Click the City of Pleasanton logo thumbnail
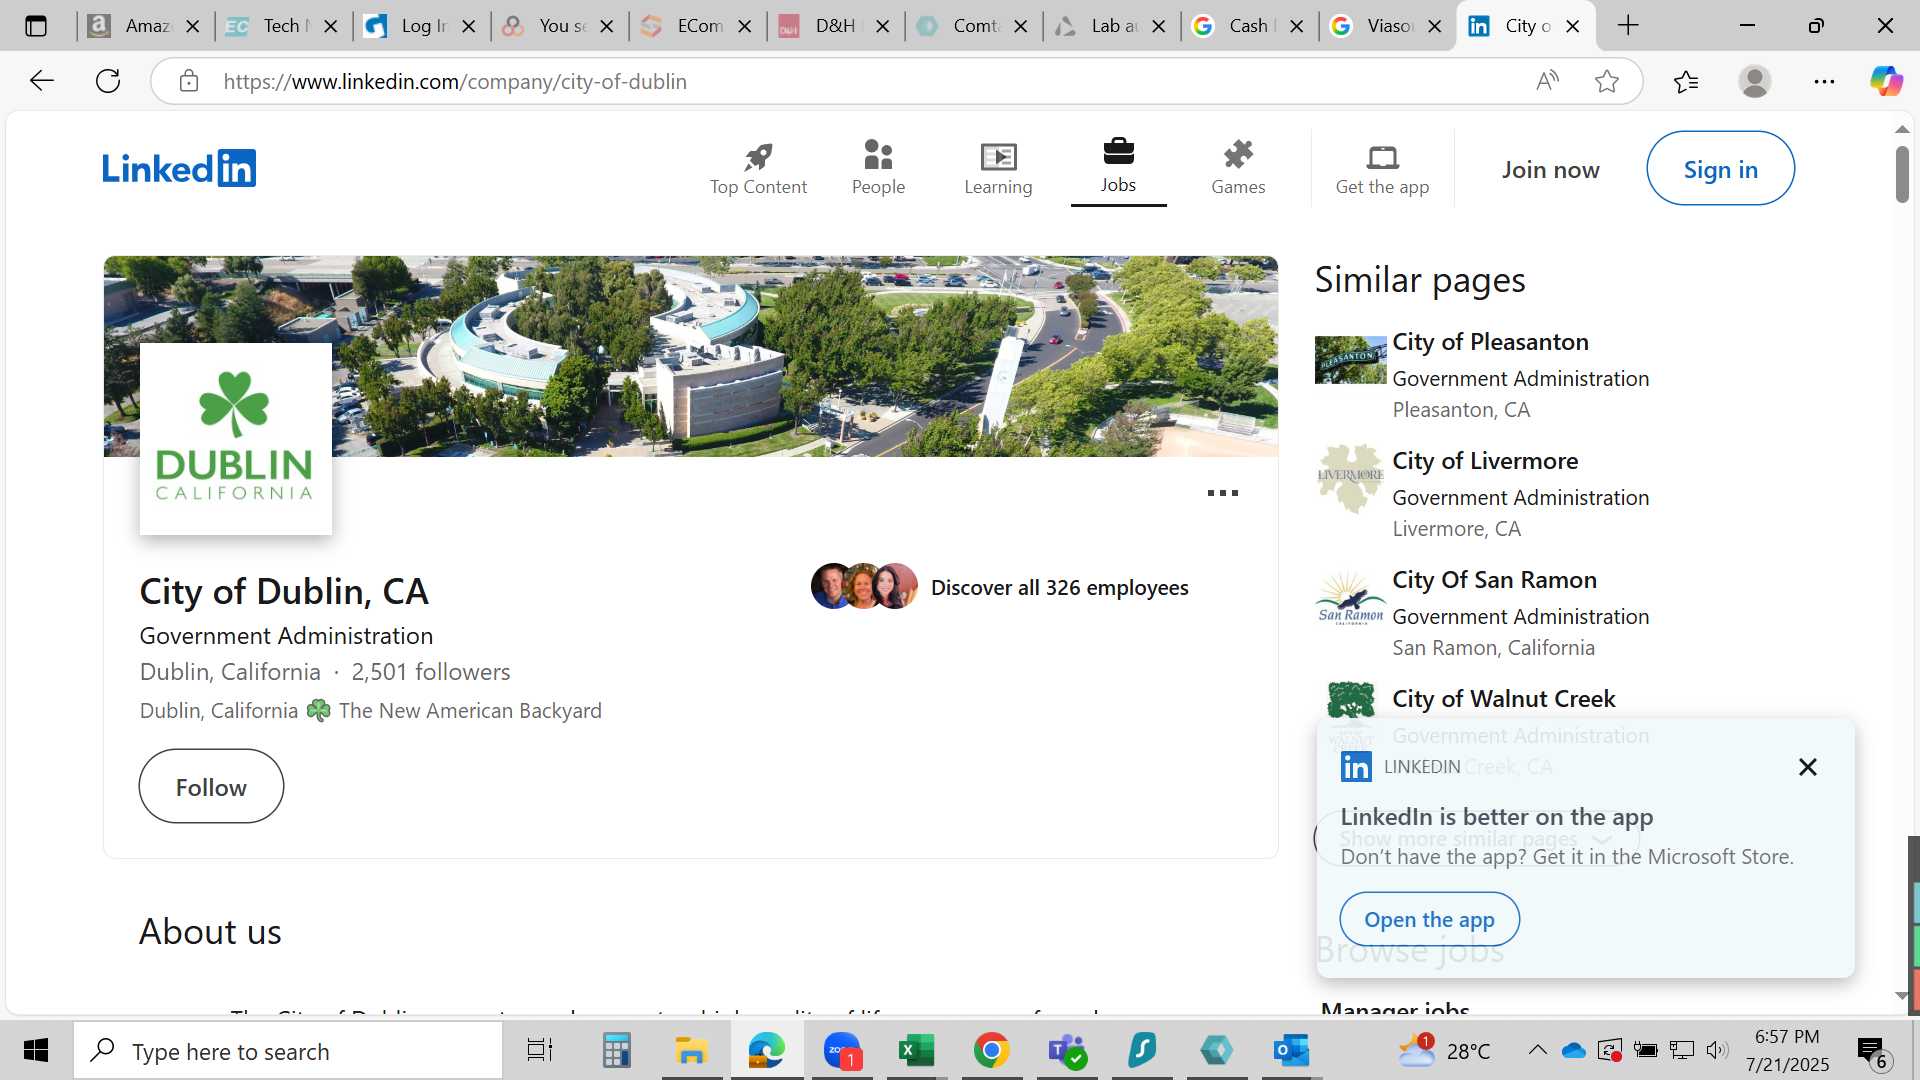 [x=1350, y=360]
